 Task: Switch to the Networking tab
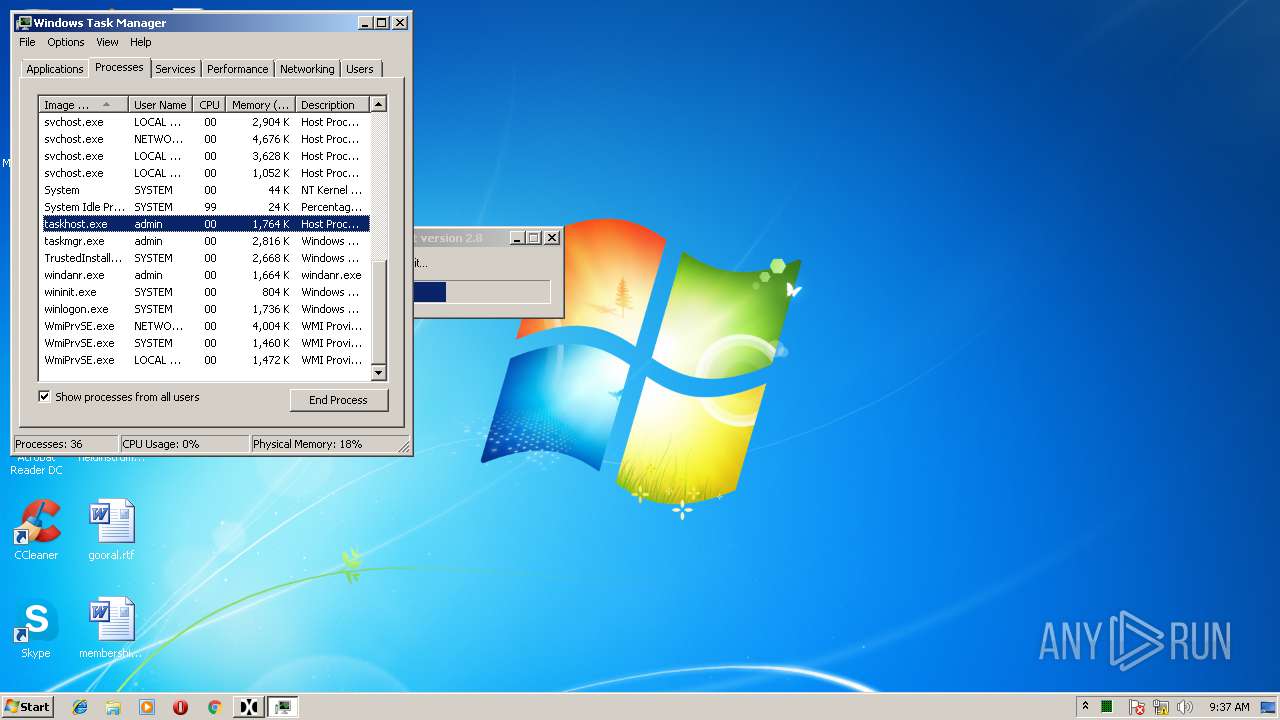[x=307, y=69]
